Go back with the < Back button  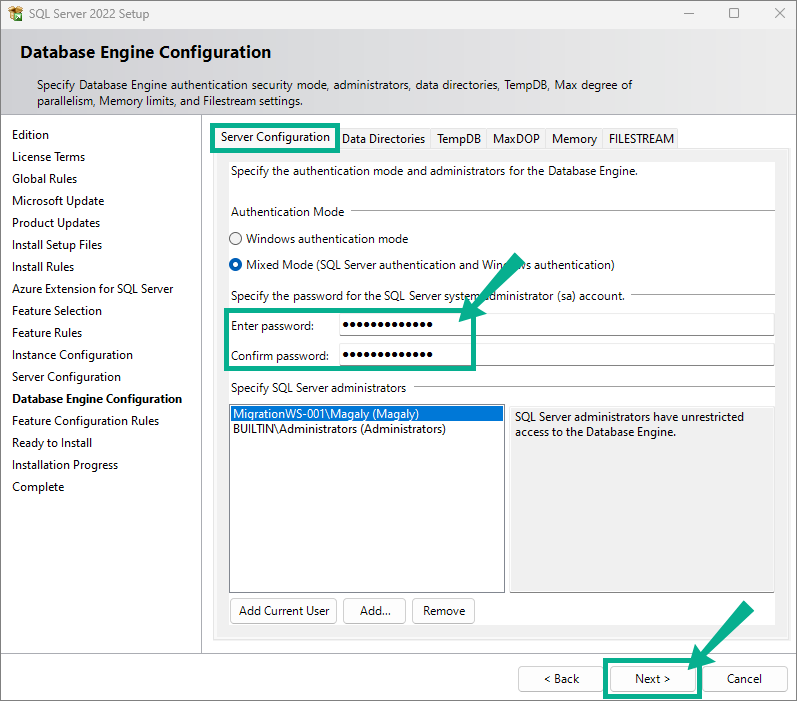pyautogui.click(x=561, y=679)
